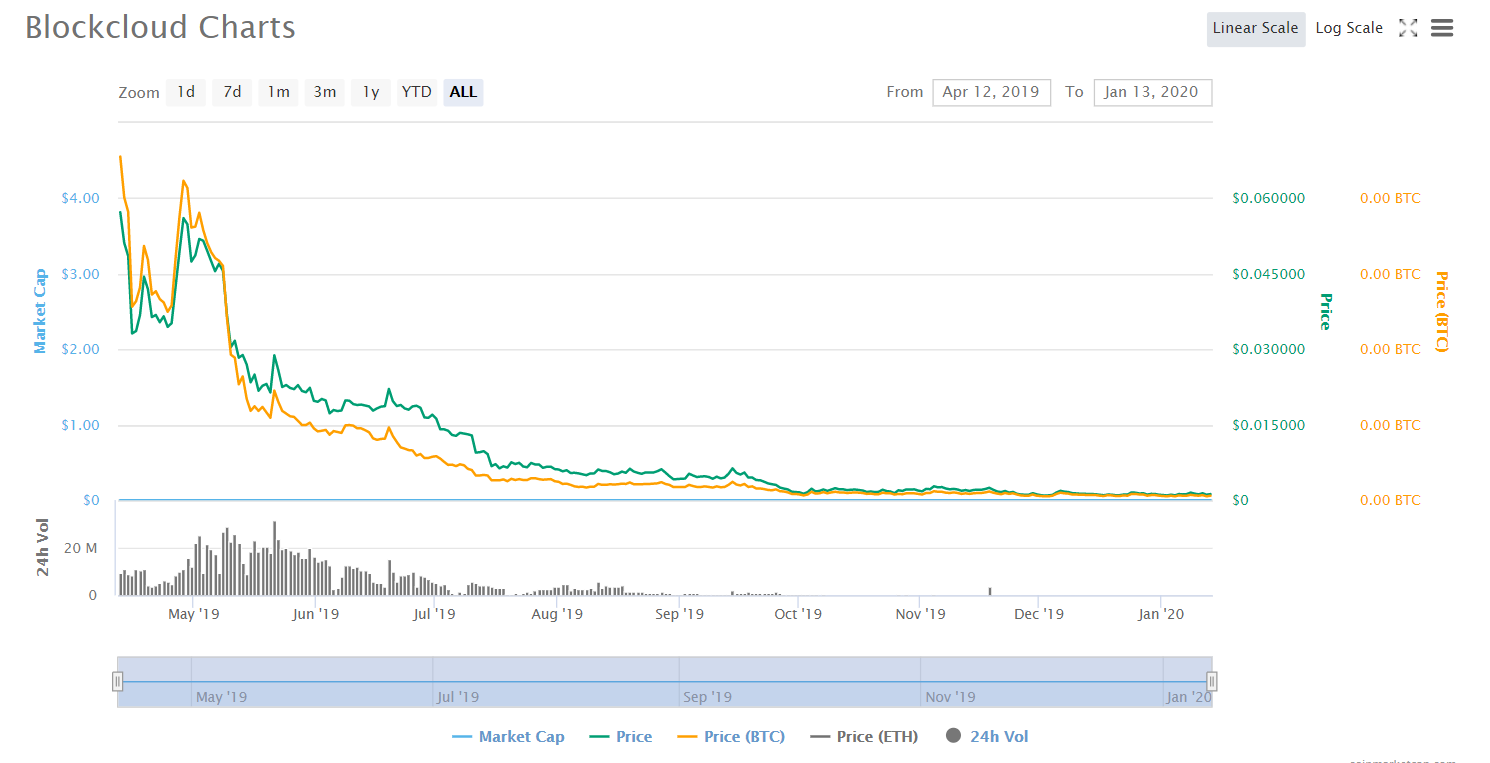This screenshot has width=1490, height=763.
Task: Toggle fullscreen chart view icon
Action: pos(1408,28)
